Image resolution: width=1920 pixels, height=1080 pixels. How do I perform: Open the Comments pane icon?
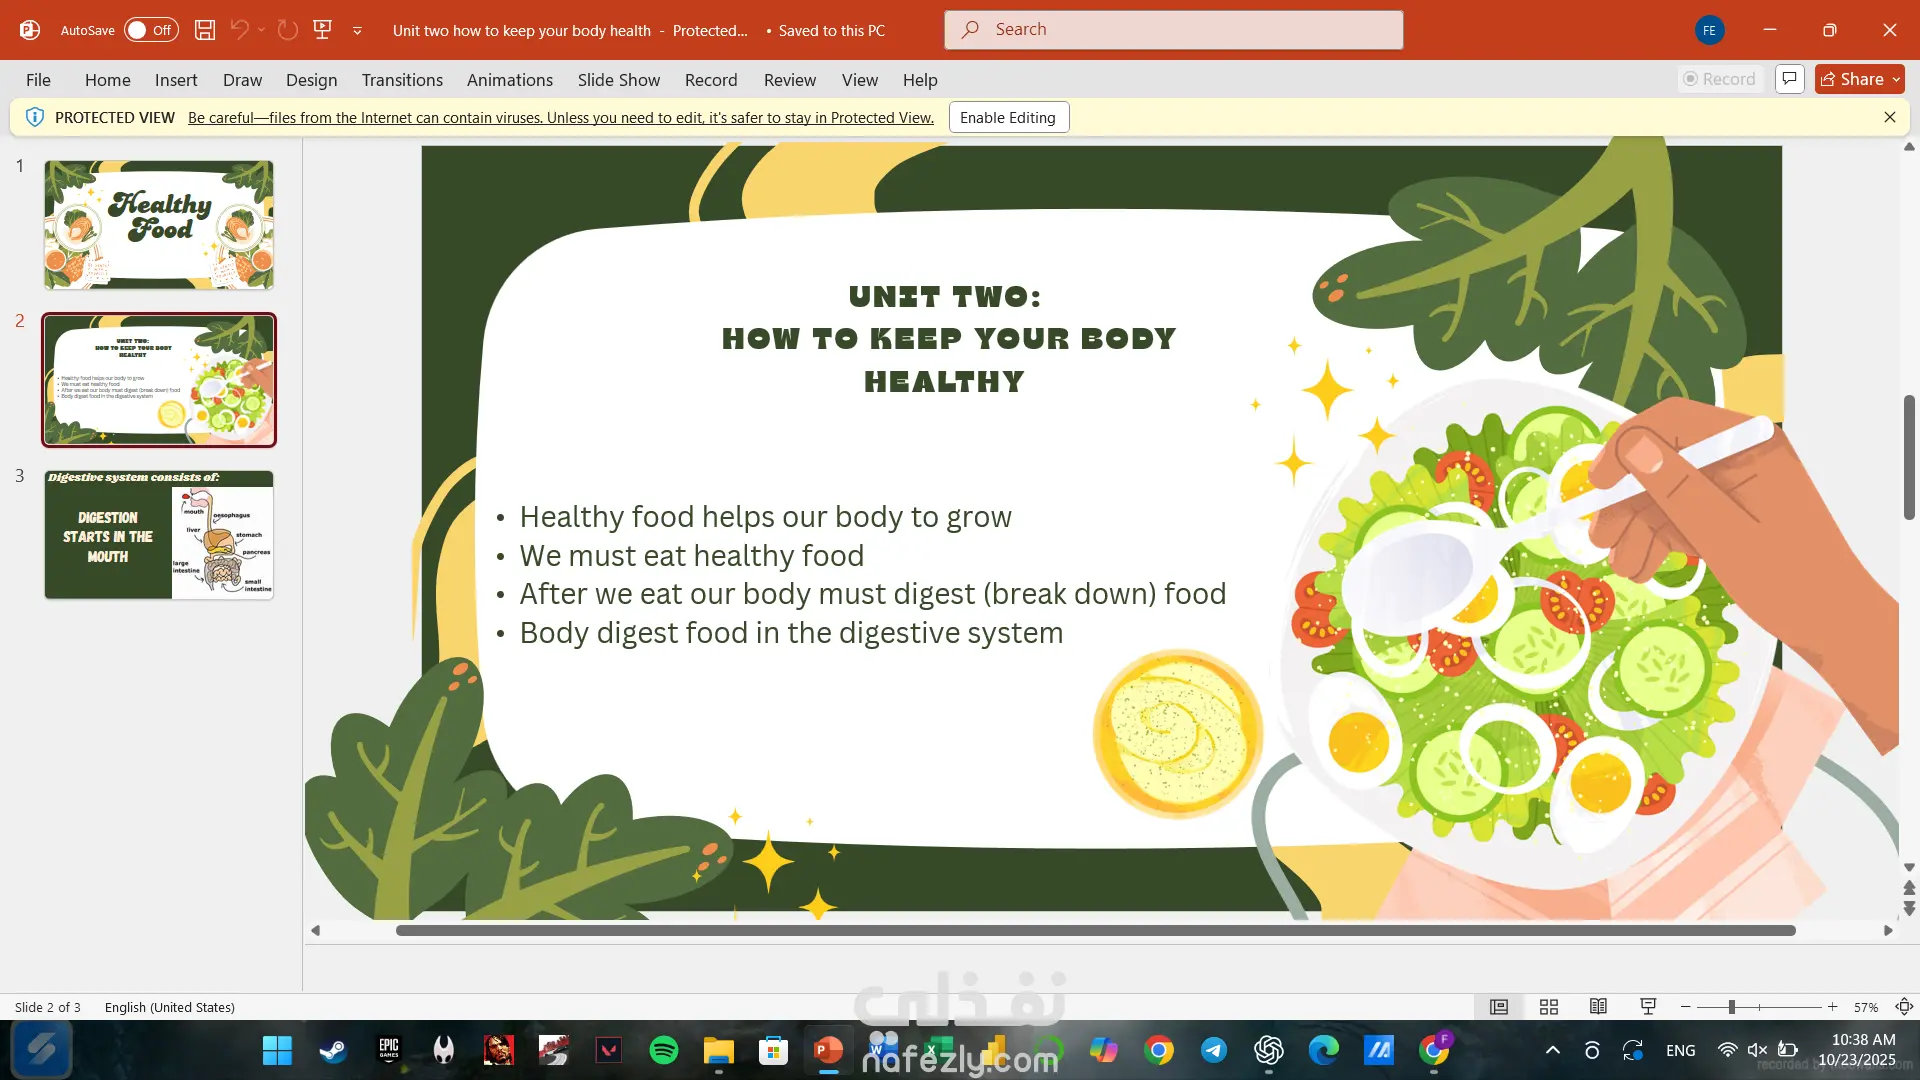tap(1789, 79)
